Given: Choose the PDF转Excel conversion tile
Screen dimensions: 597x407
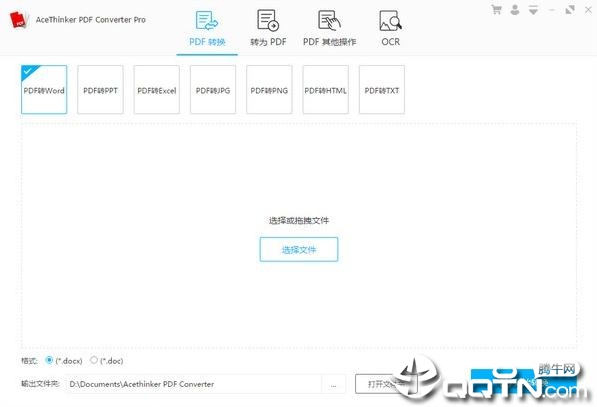Looking at the screenshot, I should coord(157,90).
